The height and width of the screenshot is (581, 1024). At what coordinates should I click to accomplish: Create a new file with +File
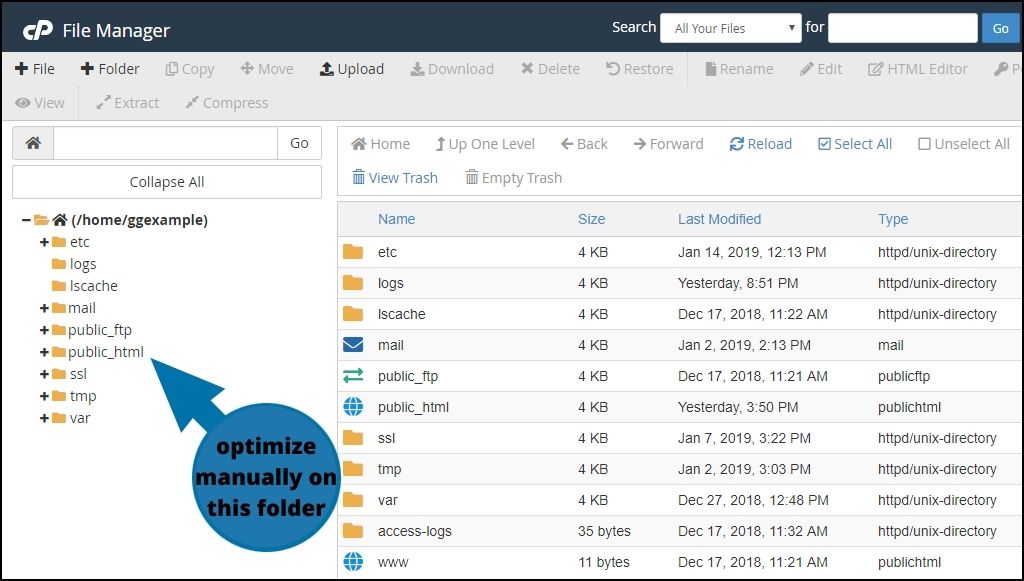(x=35, y=69)
